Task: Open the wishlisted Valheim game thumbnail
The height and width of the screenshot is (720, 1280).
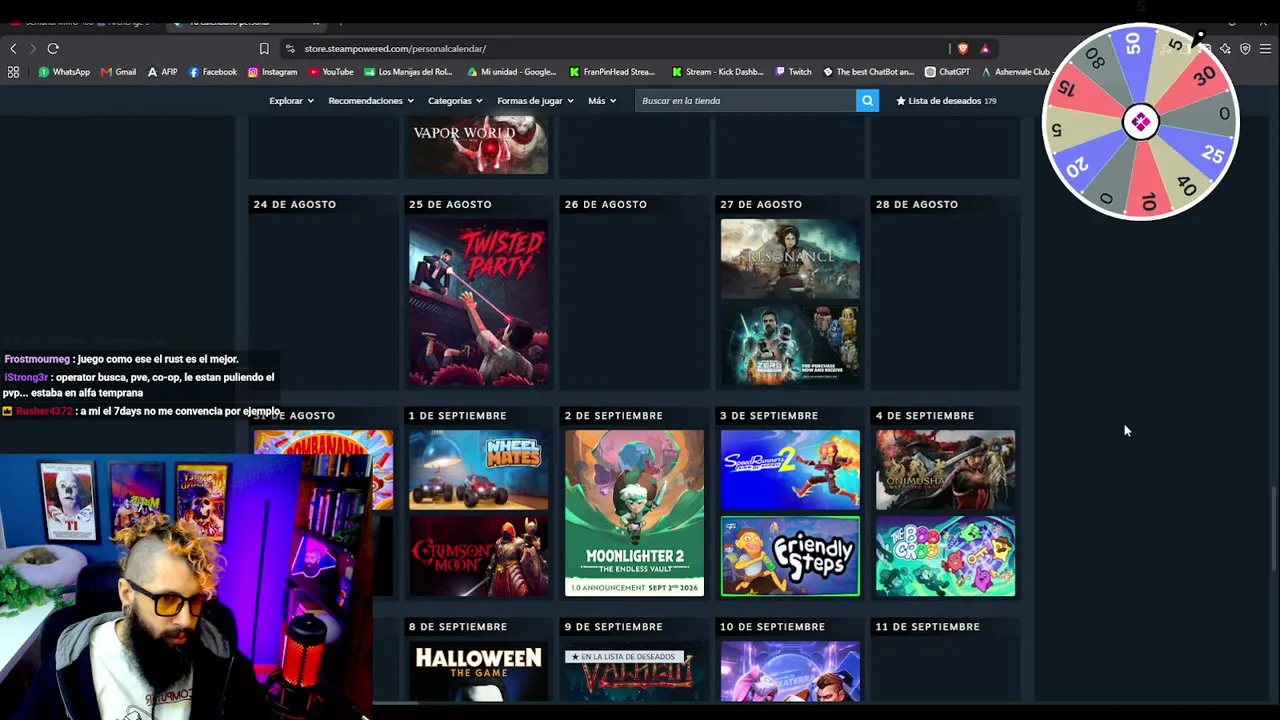Action: [x=634, y=671]
